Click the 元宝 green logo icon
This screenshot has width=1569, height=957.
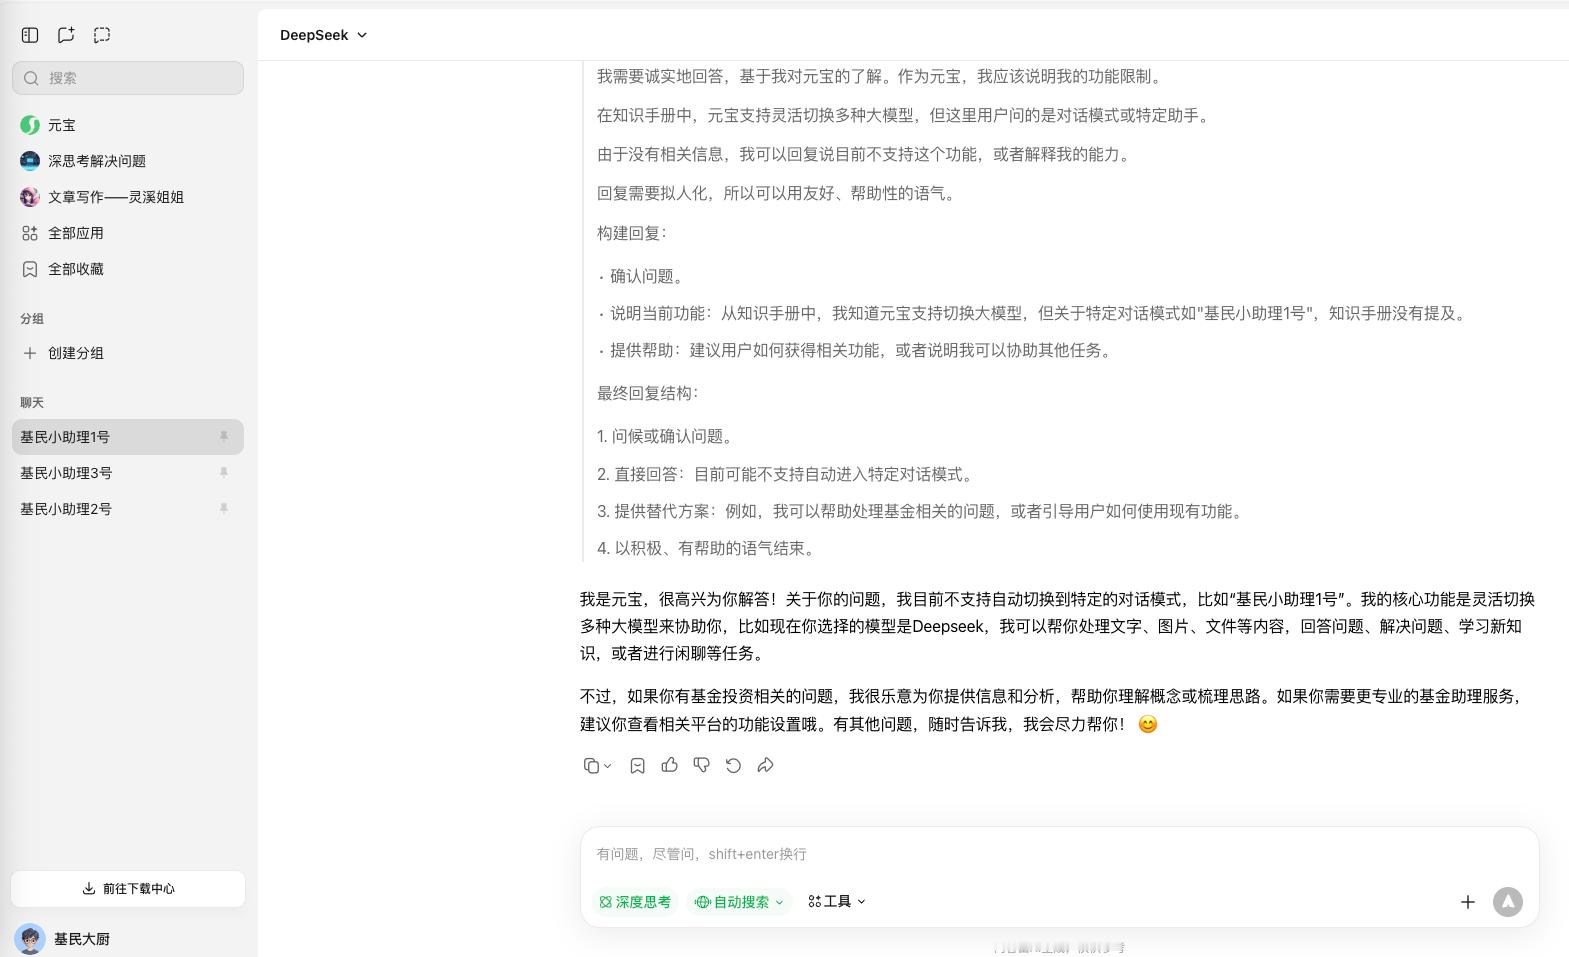(30, 125)
